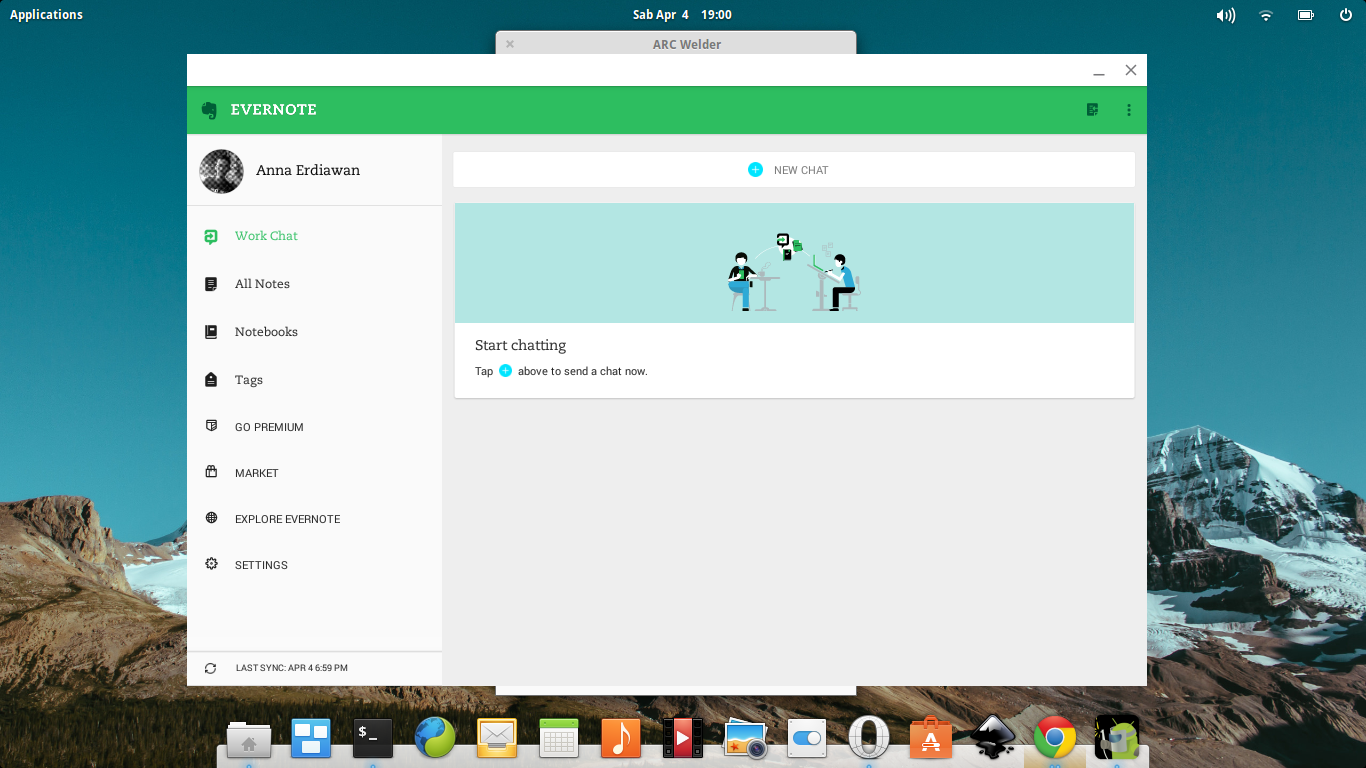Click the Go Premium icon

[x=211, y=426]
